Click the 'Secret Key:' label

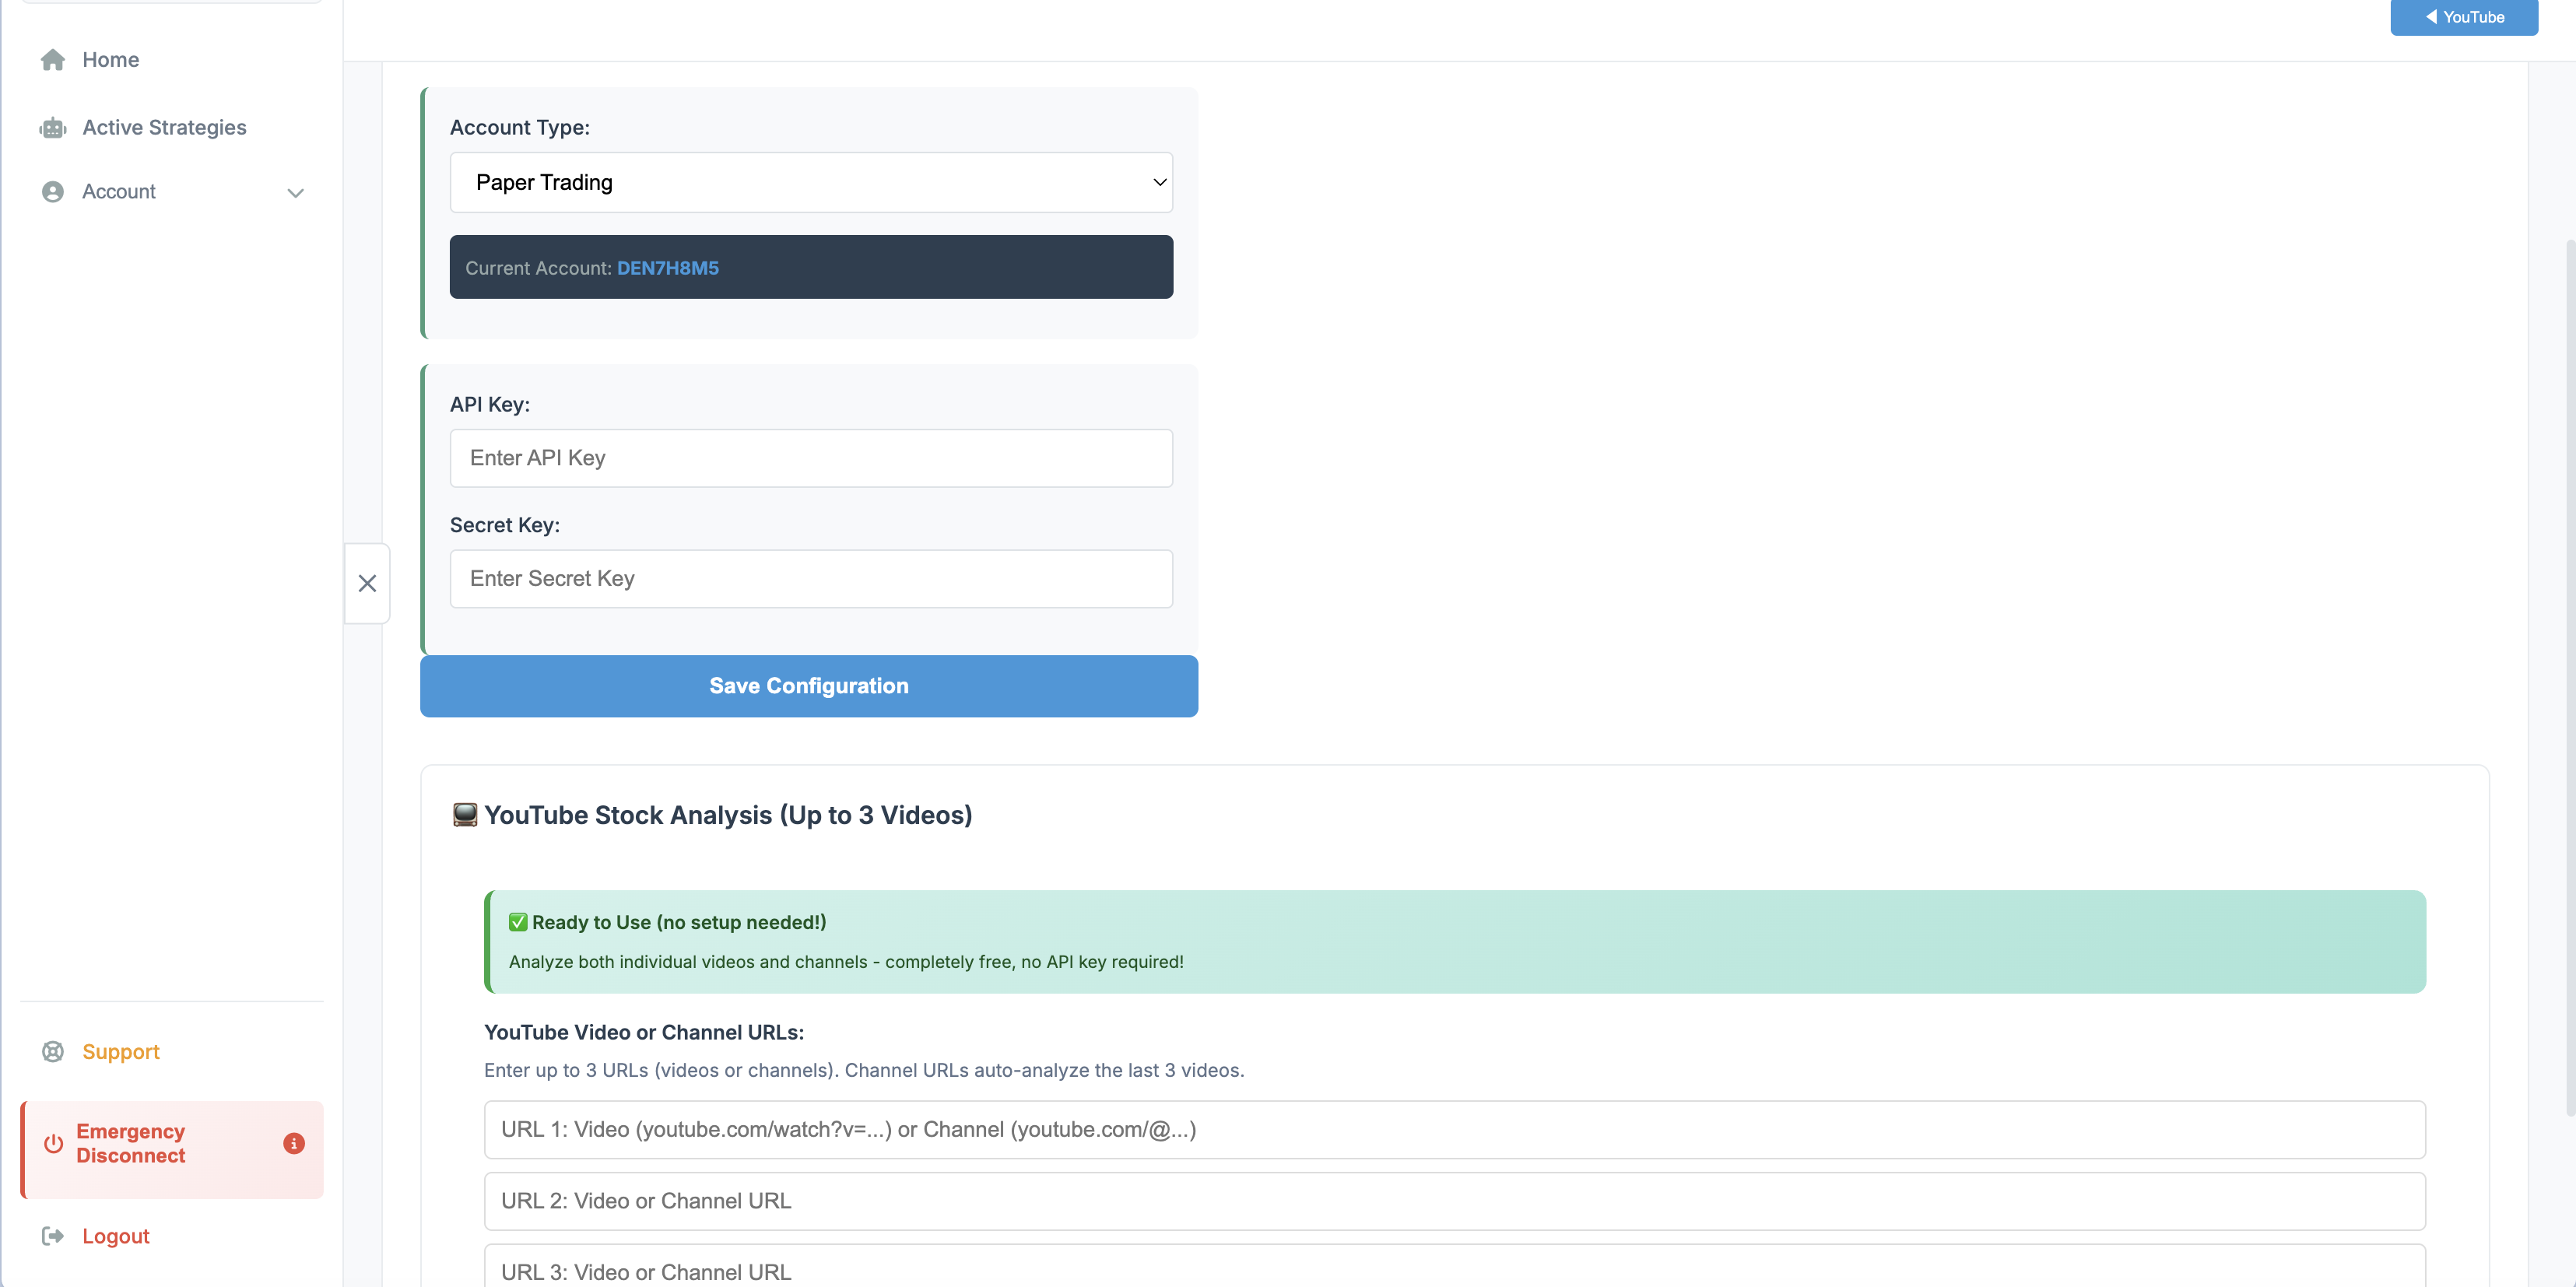[x=505, y=526]
